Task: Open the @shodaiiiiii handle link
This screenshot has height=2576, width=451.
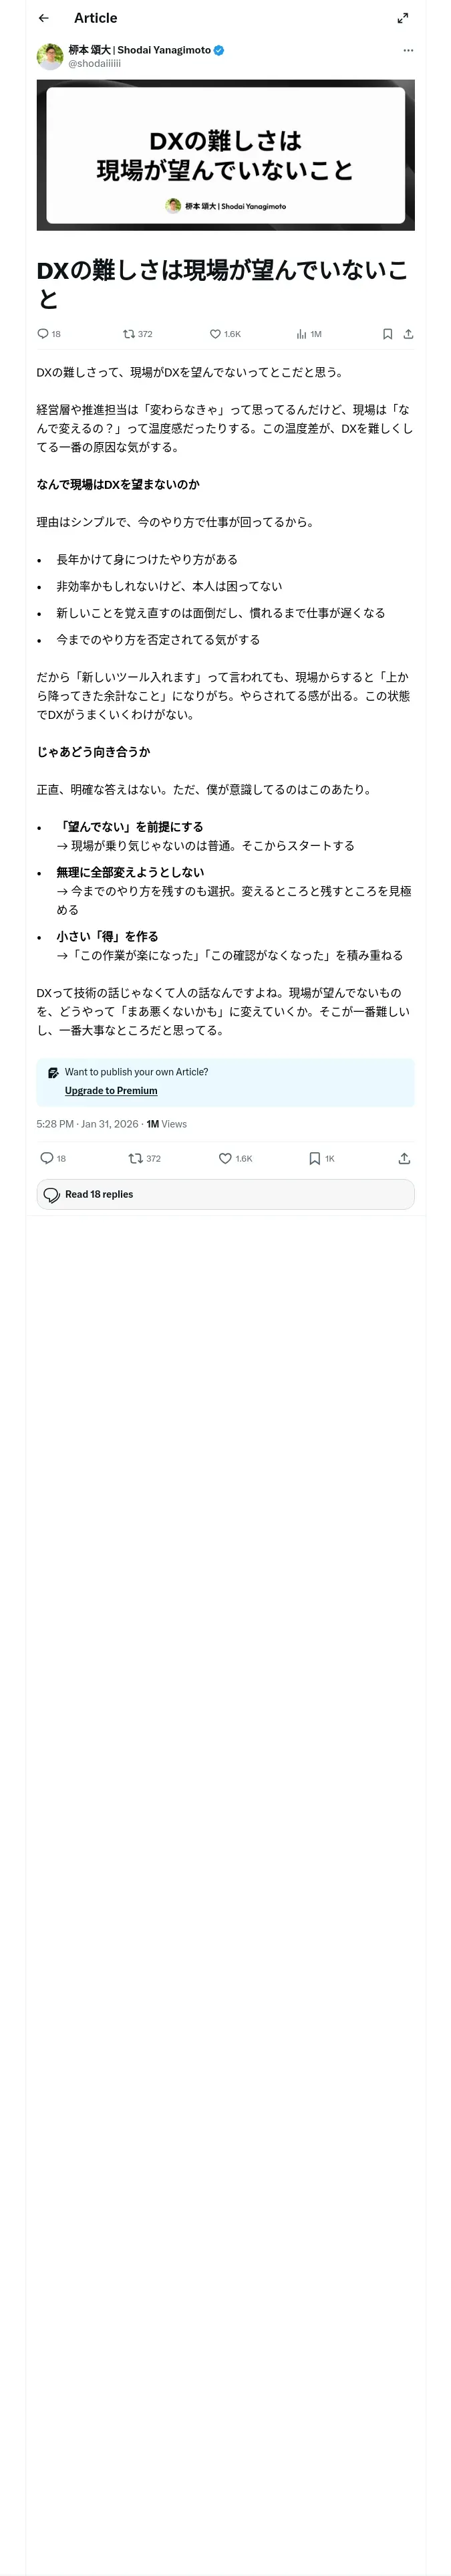Action: 95,63
